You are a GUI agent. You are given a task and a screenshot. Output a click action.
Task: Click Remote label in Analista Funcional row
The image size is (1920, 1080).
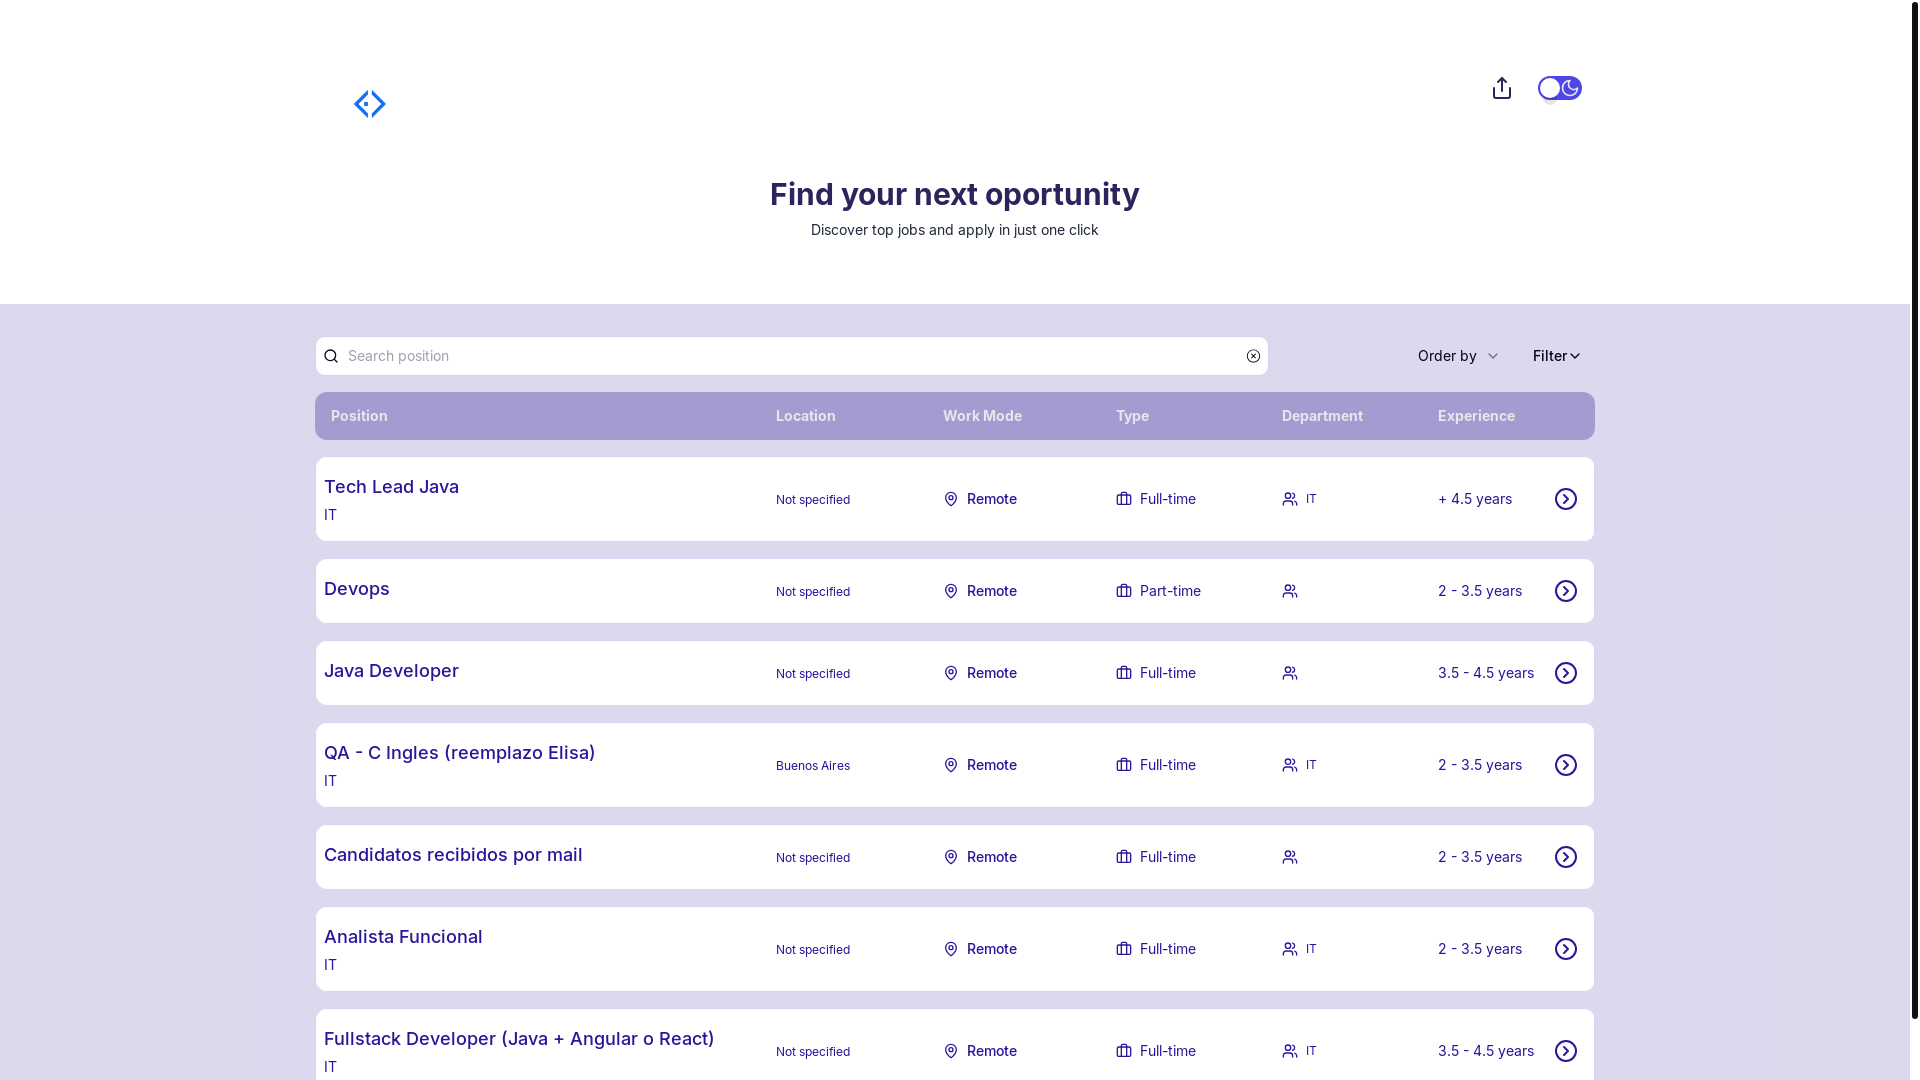coord(992,949)
